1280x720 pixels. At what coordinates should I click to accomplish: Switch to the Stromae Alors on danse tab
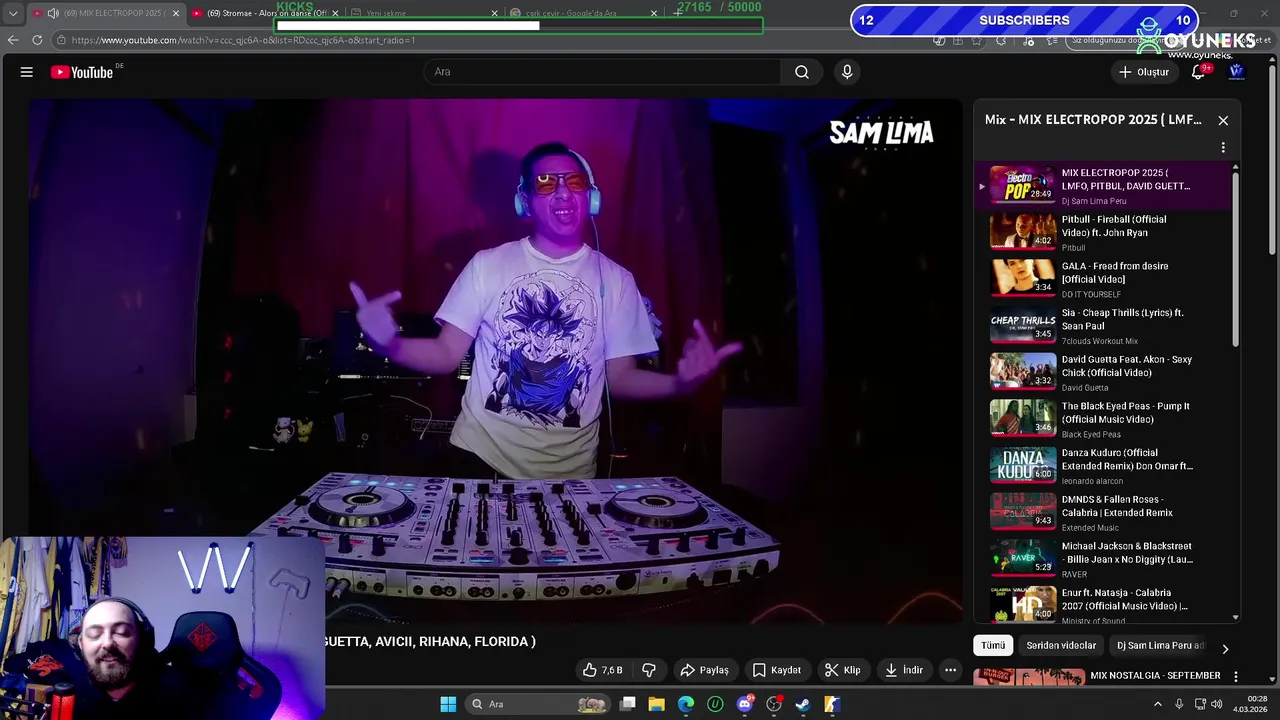pos(266,13)
